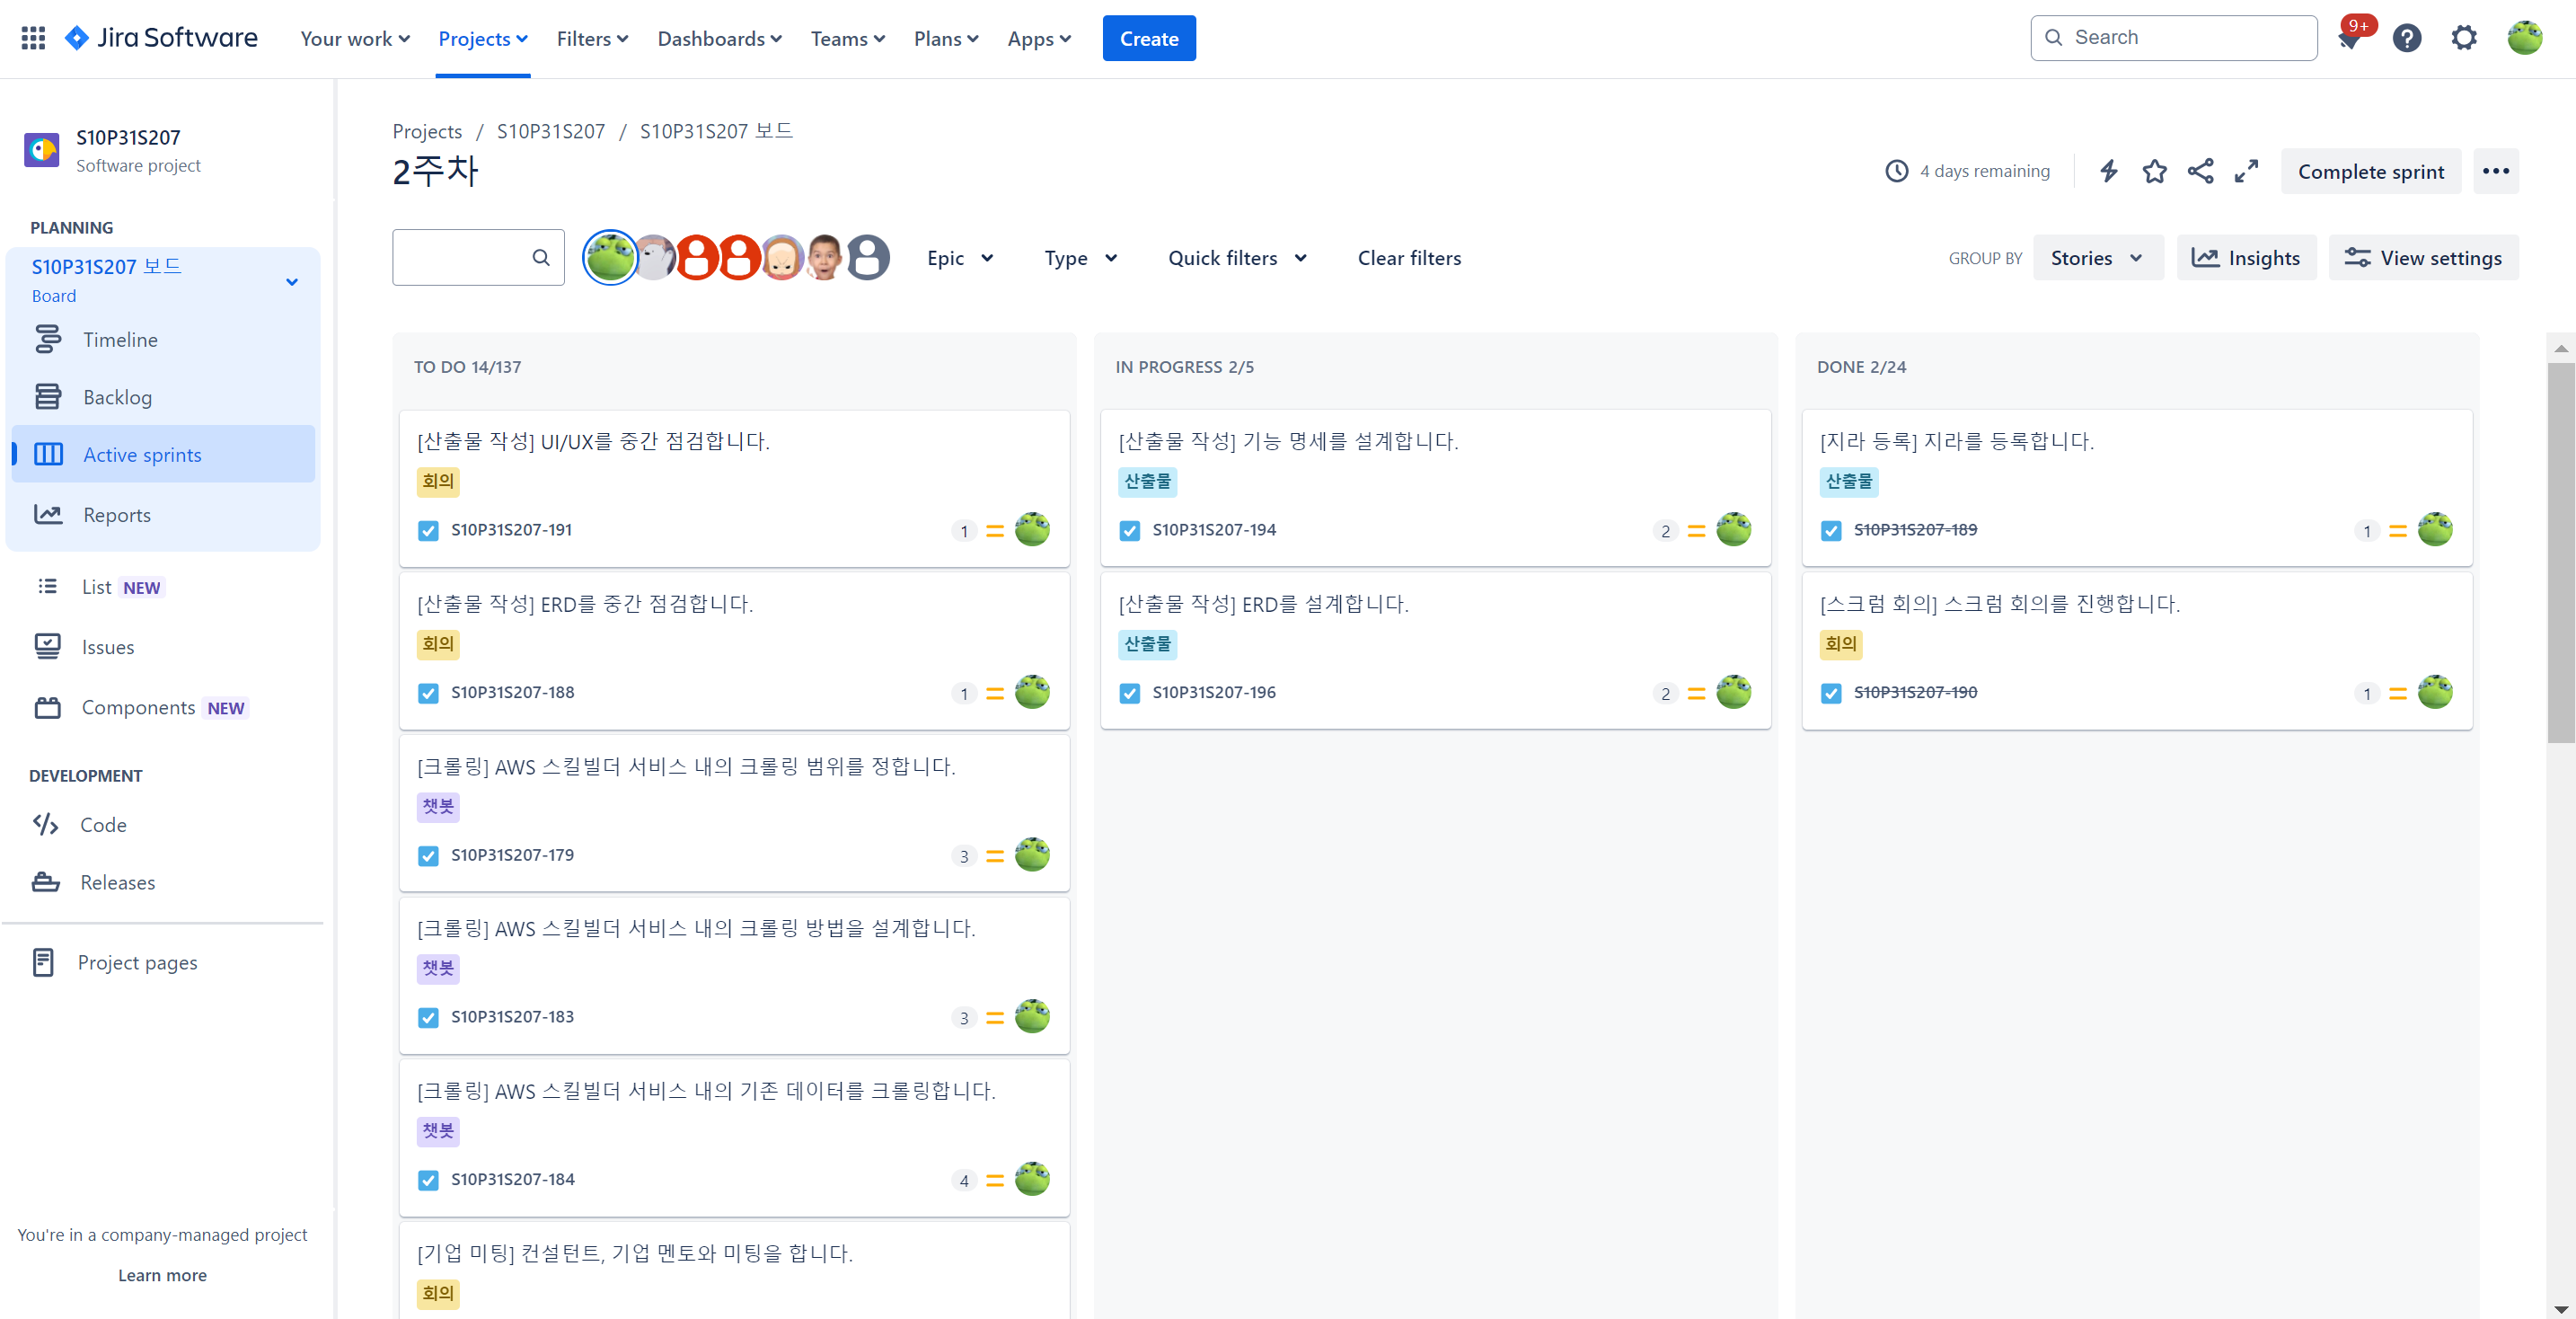Open your profile avatar menu
Viewport: 2576px width, 1319px height.
(x=2524, y=38)
